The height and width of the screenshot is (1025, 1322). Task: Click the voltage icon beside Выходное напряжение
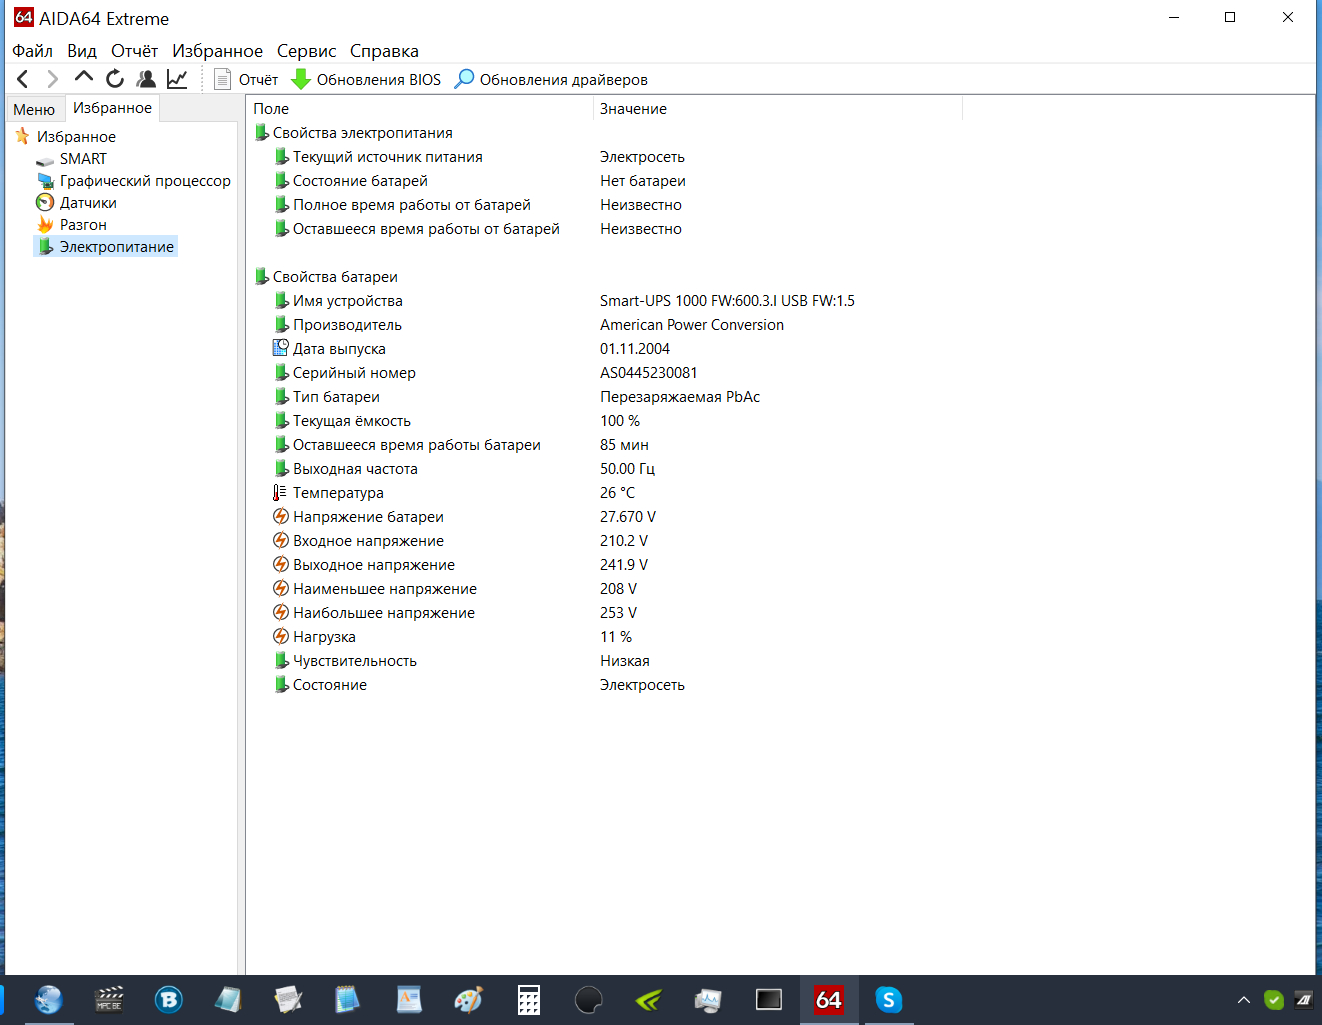click(281, 564)
